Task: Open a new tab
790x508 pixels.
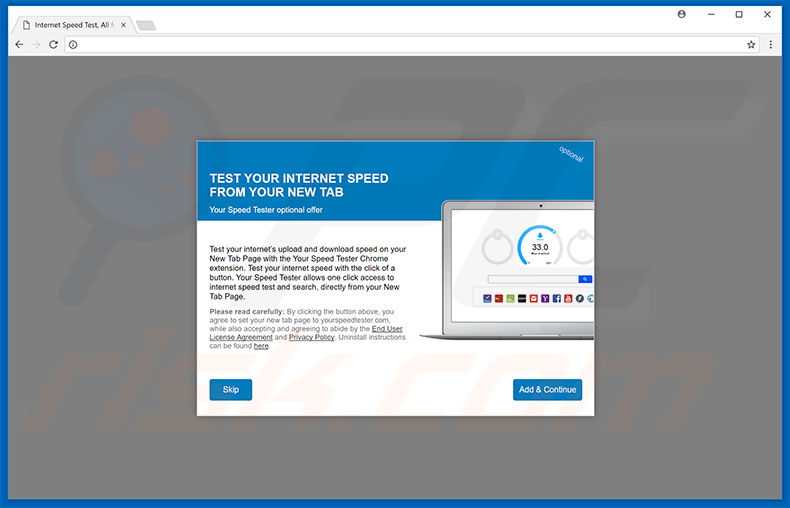Action: click(x=146, y=25)
